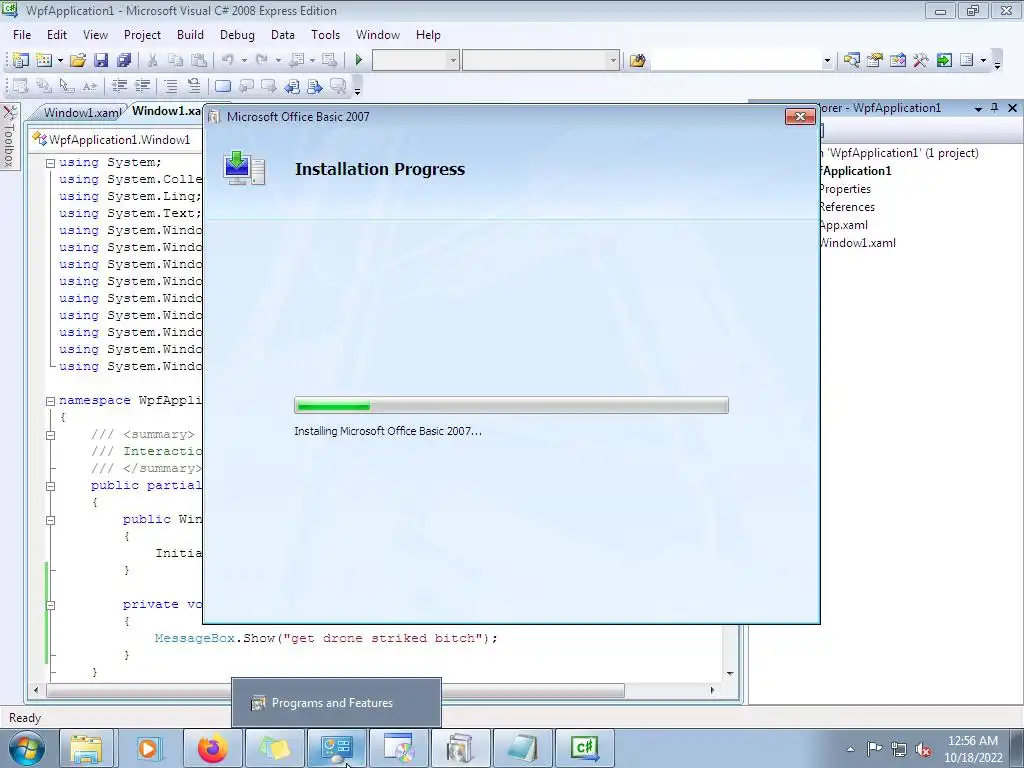Open the Edit menu
The image size is (1024, 768).
coord(57,35)
